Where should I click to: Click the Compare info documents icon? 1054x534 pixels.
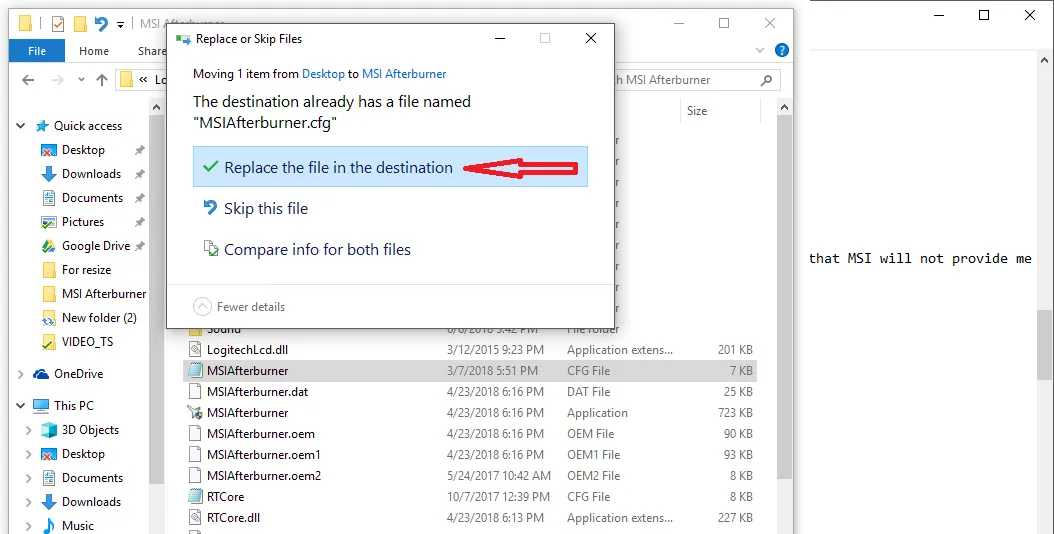(x=210, y=248)
